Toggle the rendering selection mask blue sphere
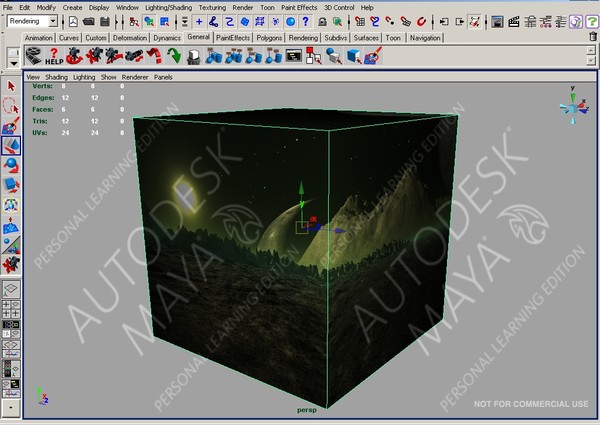 290,22
